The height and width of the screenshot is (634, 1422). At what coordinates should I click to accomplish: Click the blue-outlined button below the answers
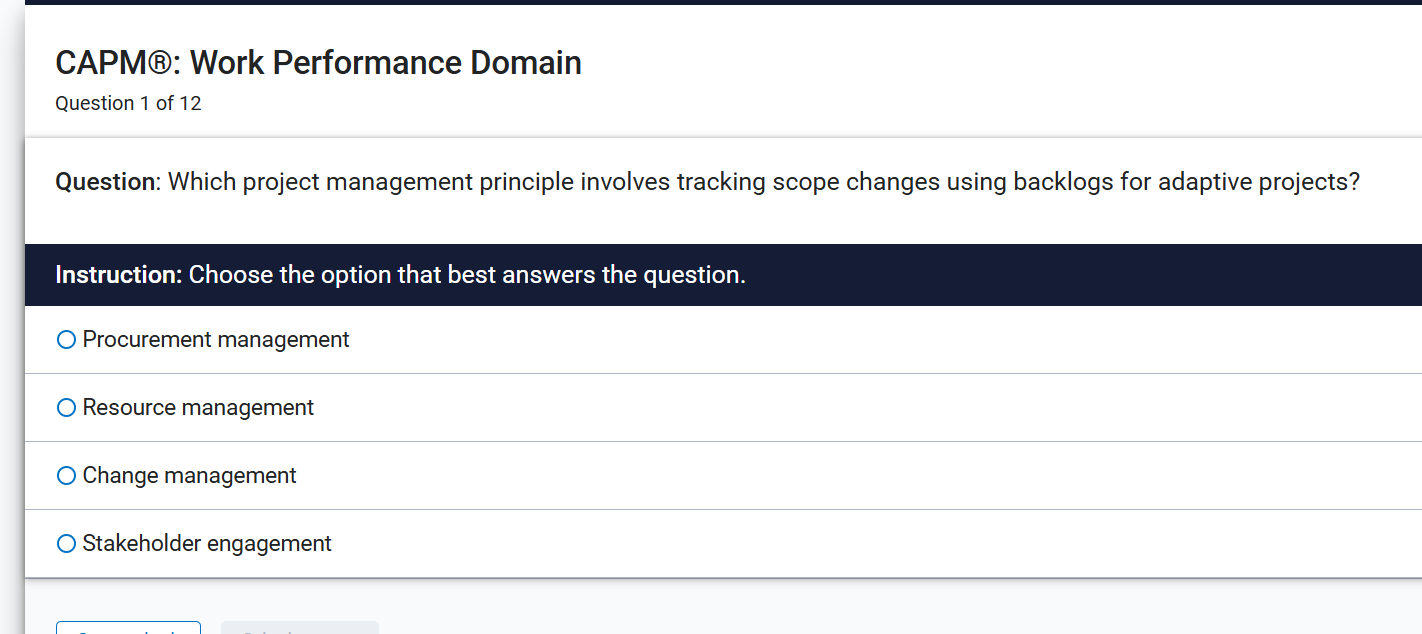pos(128,628)
